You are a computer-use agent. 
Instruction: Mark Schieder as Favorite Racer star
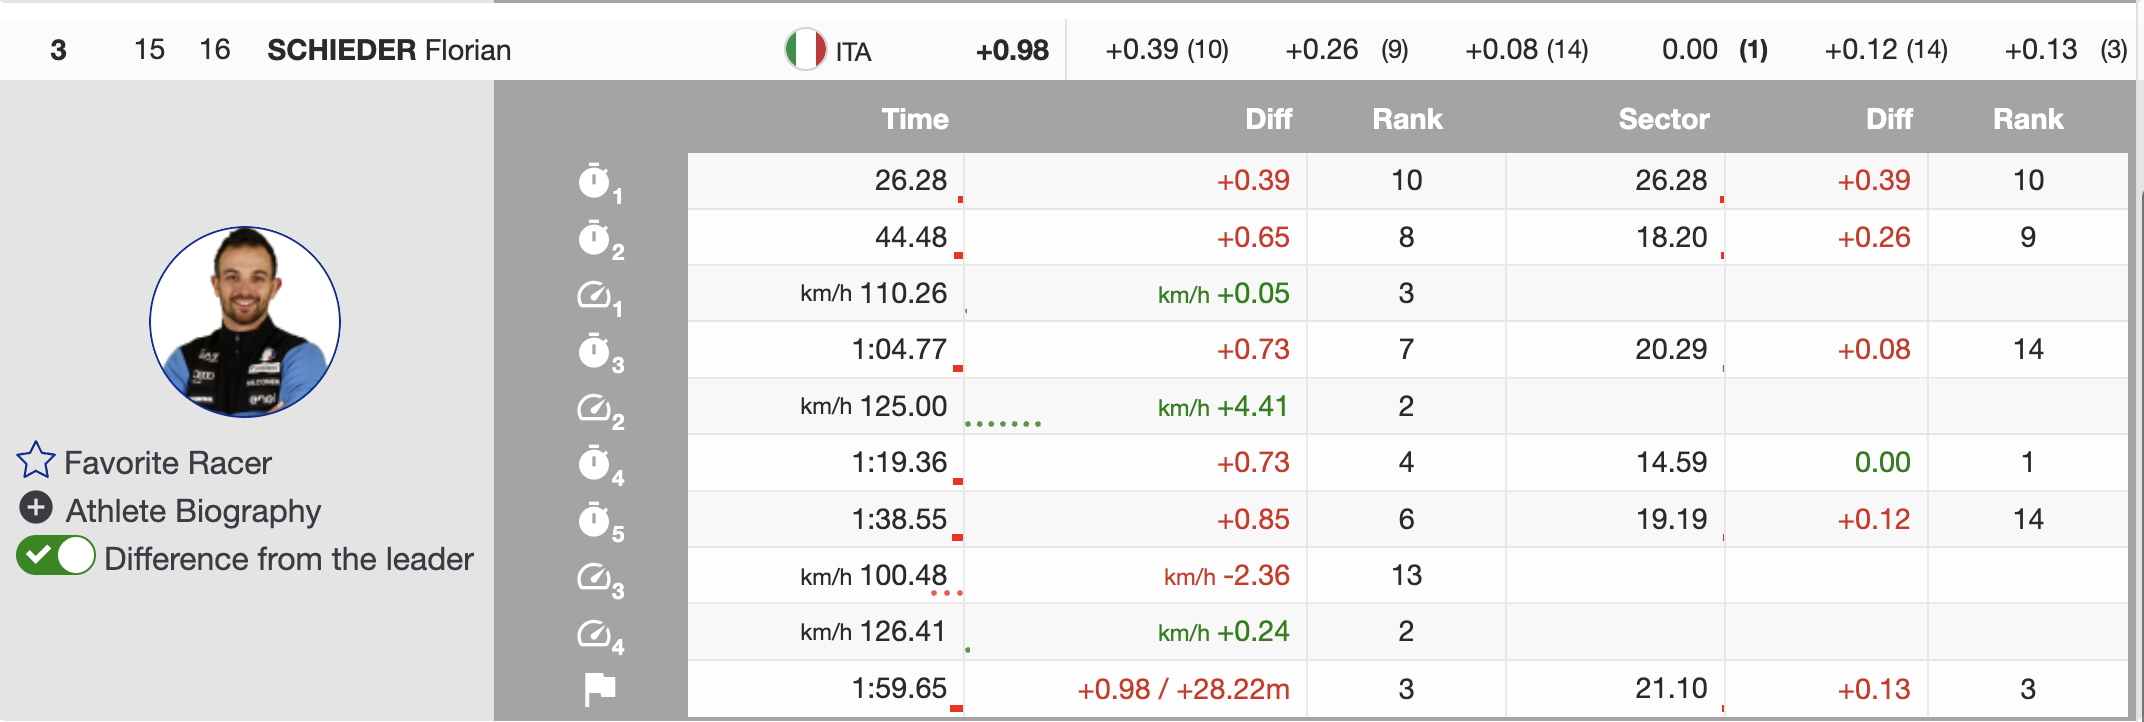[x=36, y=461]
